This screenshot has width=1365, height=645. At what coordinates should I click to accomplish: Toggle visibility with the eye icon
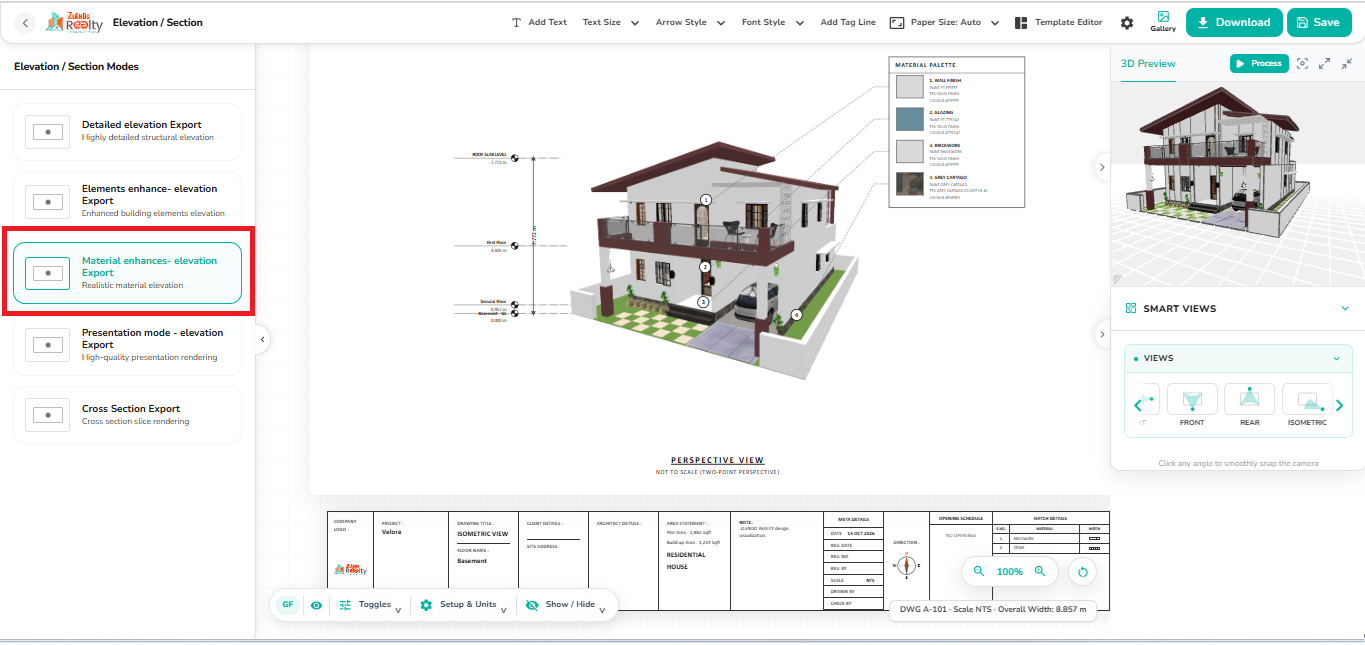pos(316,605)
